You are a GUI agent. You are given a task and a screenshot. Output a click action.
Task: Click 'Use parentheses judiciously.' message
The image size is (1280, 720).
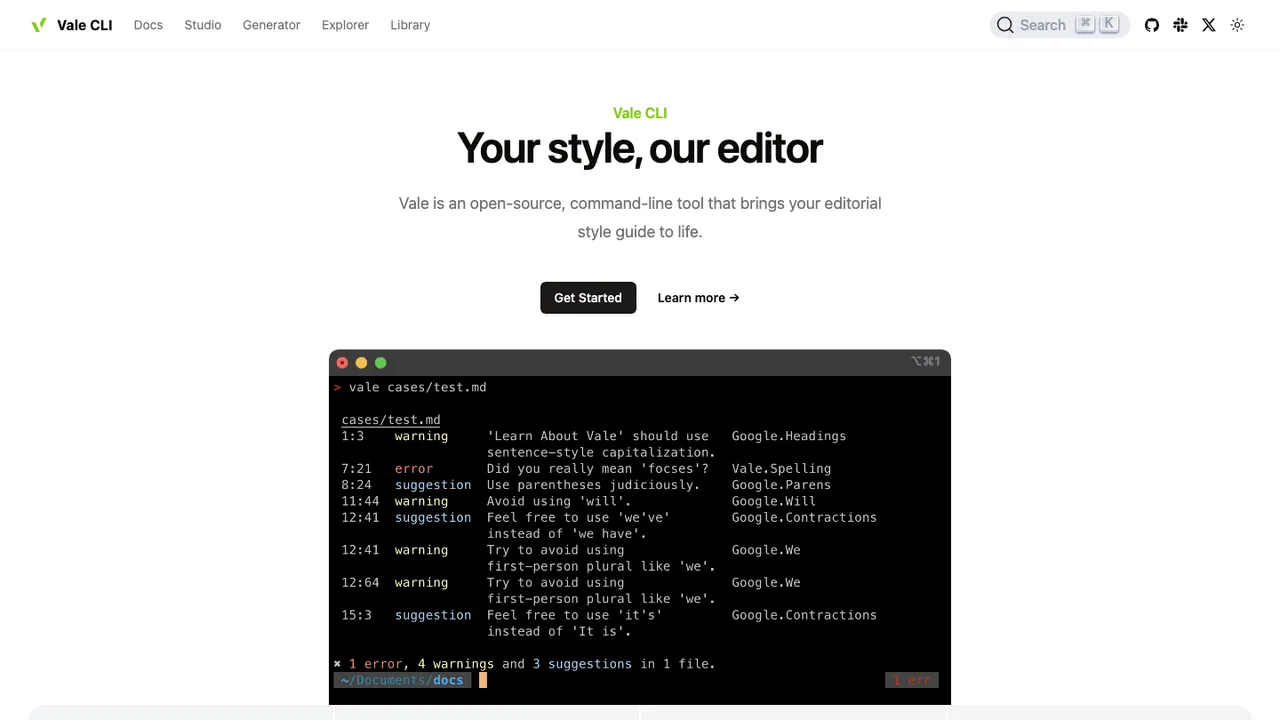point(594,485)
